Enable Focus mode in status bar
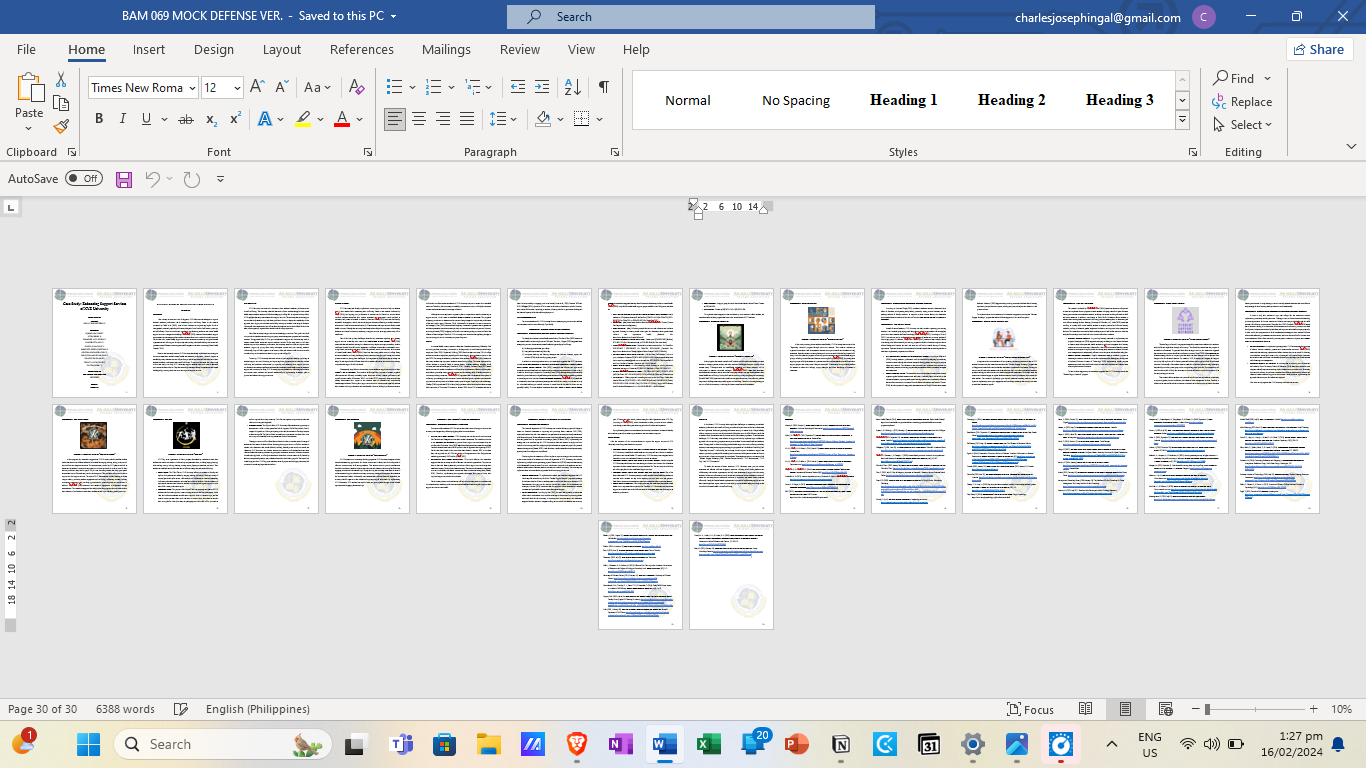The height and width of the screenshot is (768, 1366). 1031,709
